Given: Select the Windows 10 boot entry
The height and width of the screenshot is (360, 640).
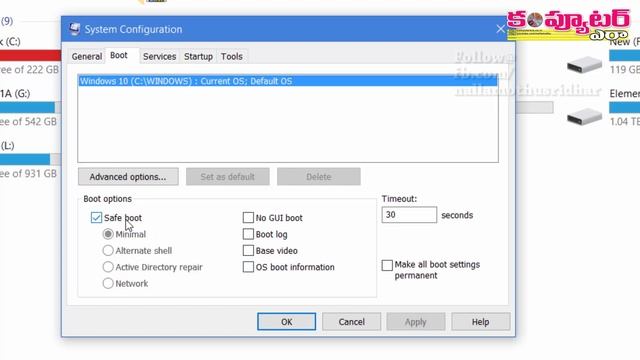Looking at the screenshot, I should pyautogui.click(x=288, y=81).
